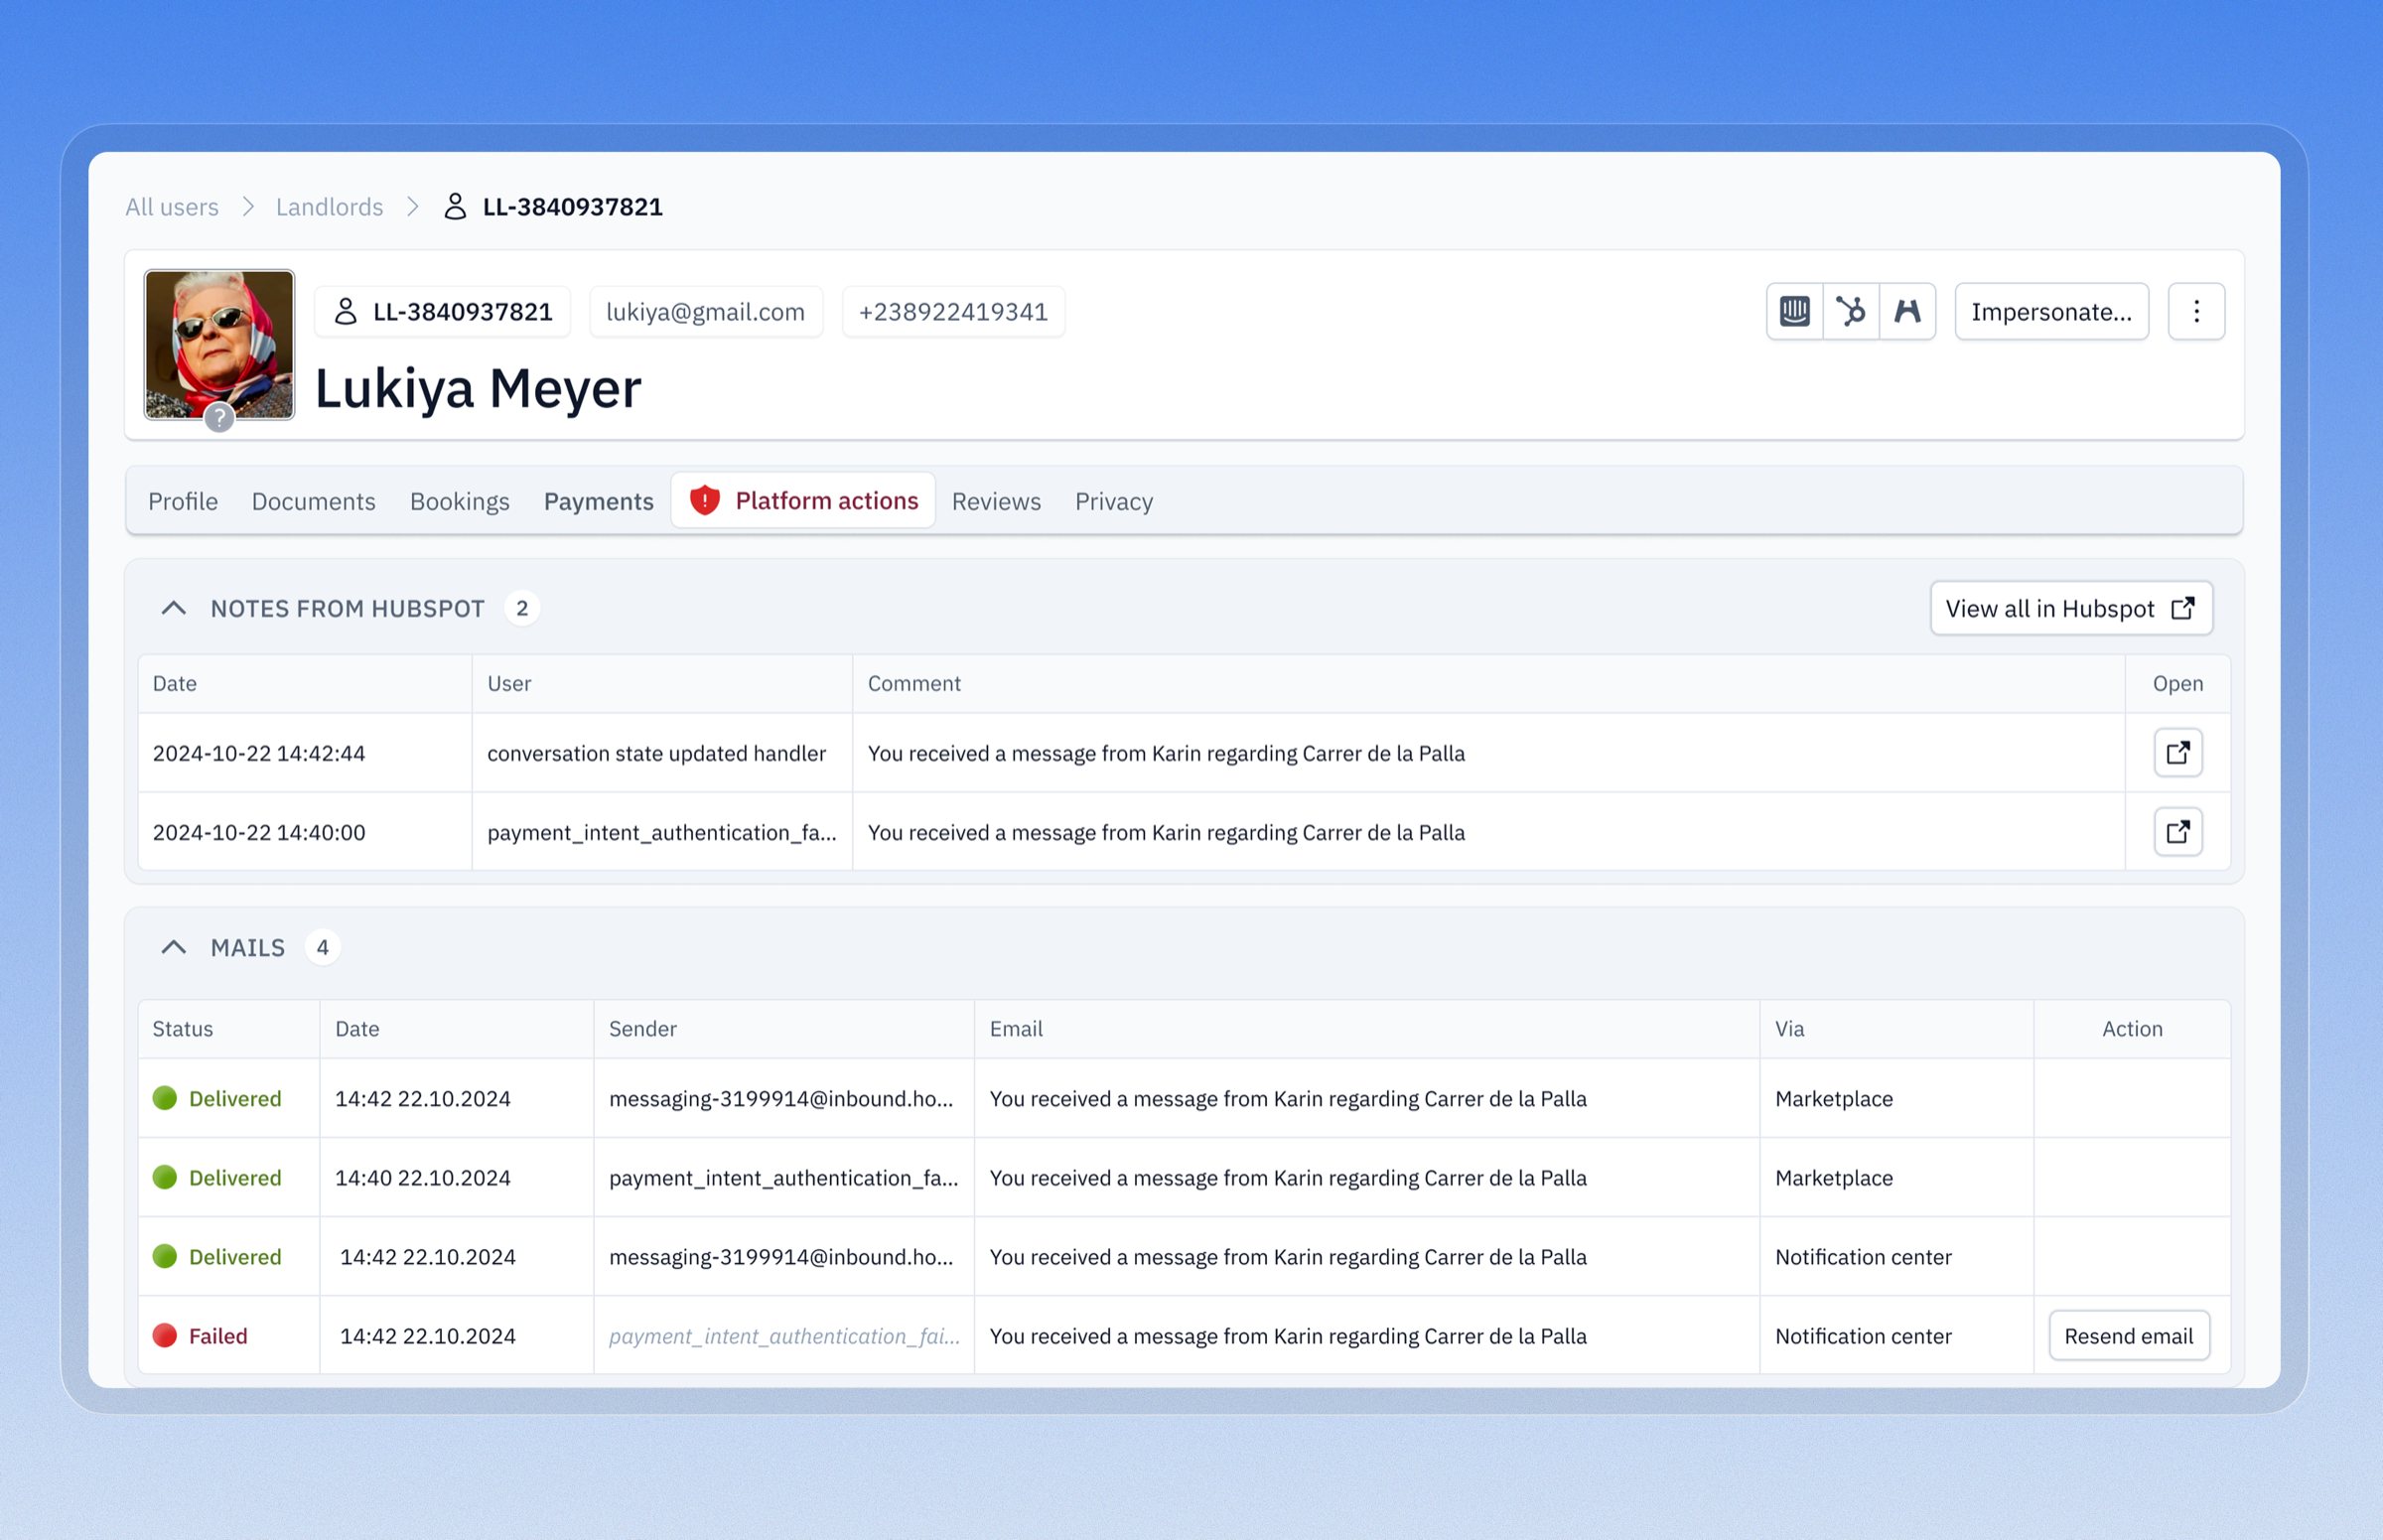Click the Mails section title
2383x1540 pixels.
(248, 947)
